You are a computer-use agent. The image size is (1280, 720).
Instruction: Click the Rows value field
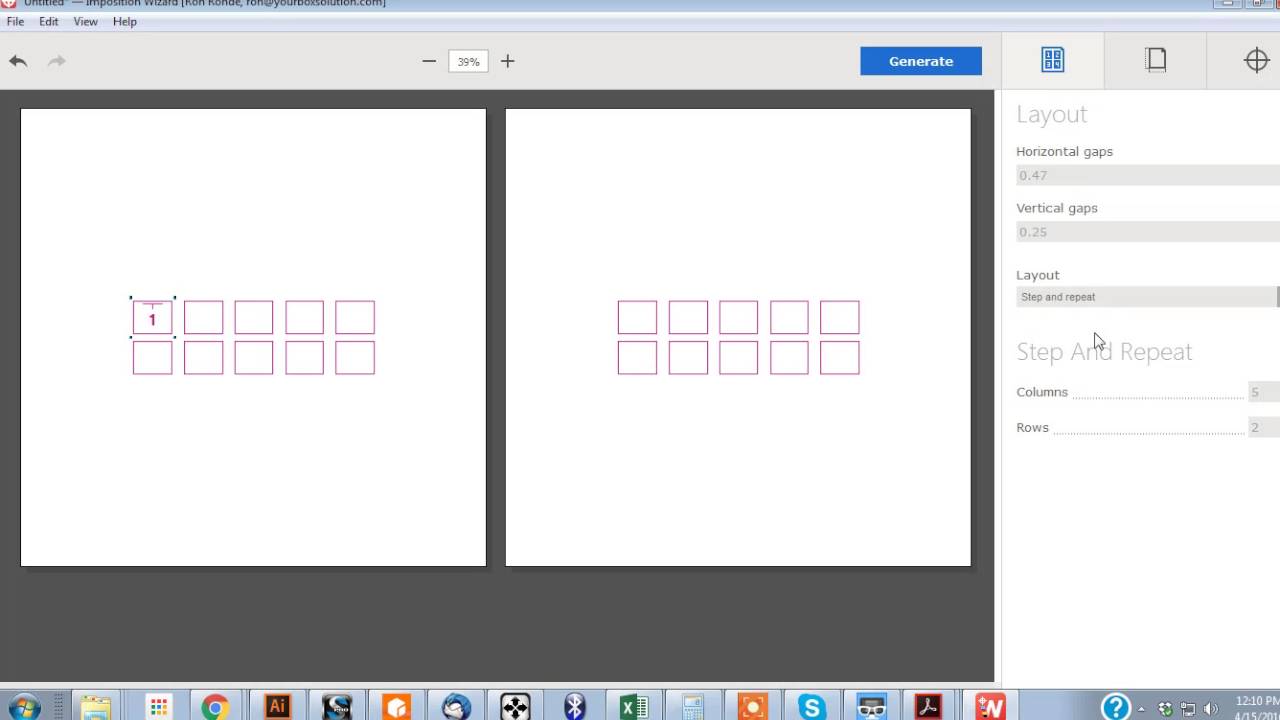point(1264,427)
